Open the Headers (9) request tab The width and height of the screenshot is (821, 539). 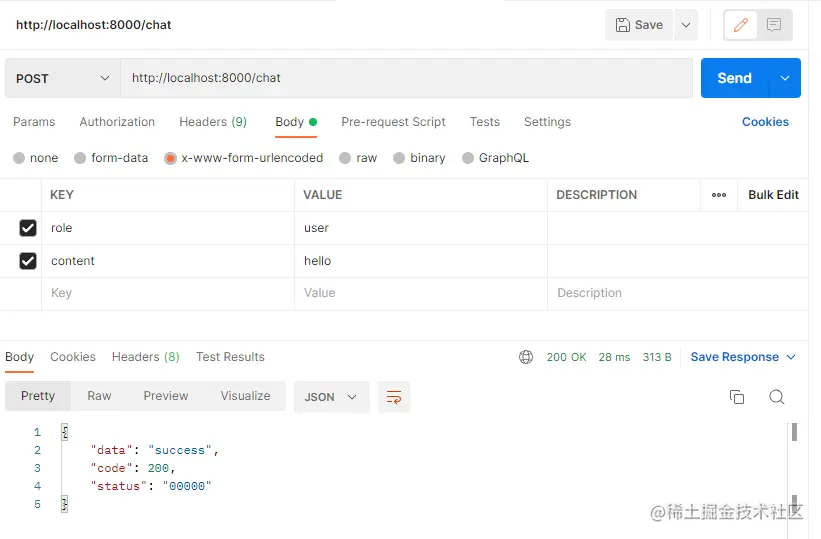coord(213,122)
